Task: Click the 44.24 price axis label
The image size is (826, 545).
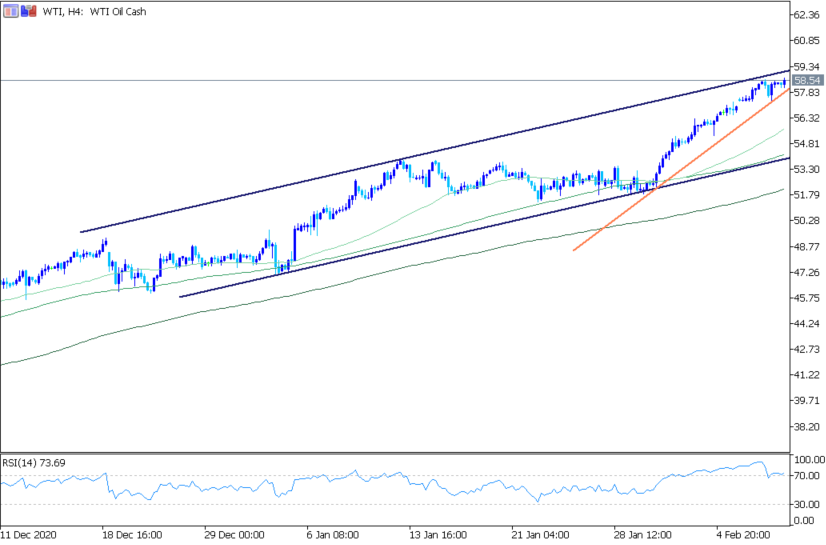Action: [807, 324]
